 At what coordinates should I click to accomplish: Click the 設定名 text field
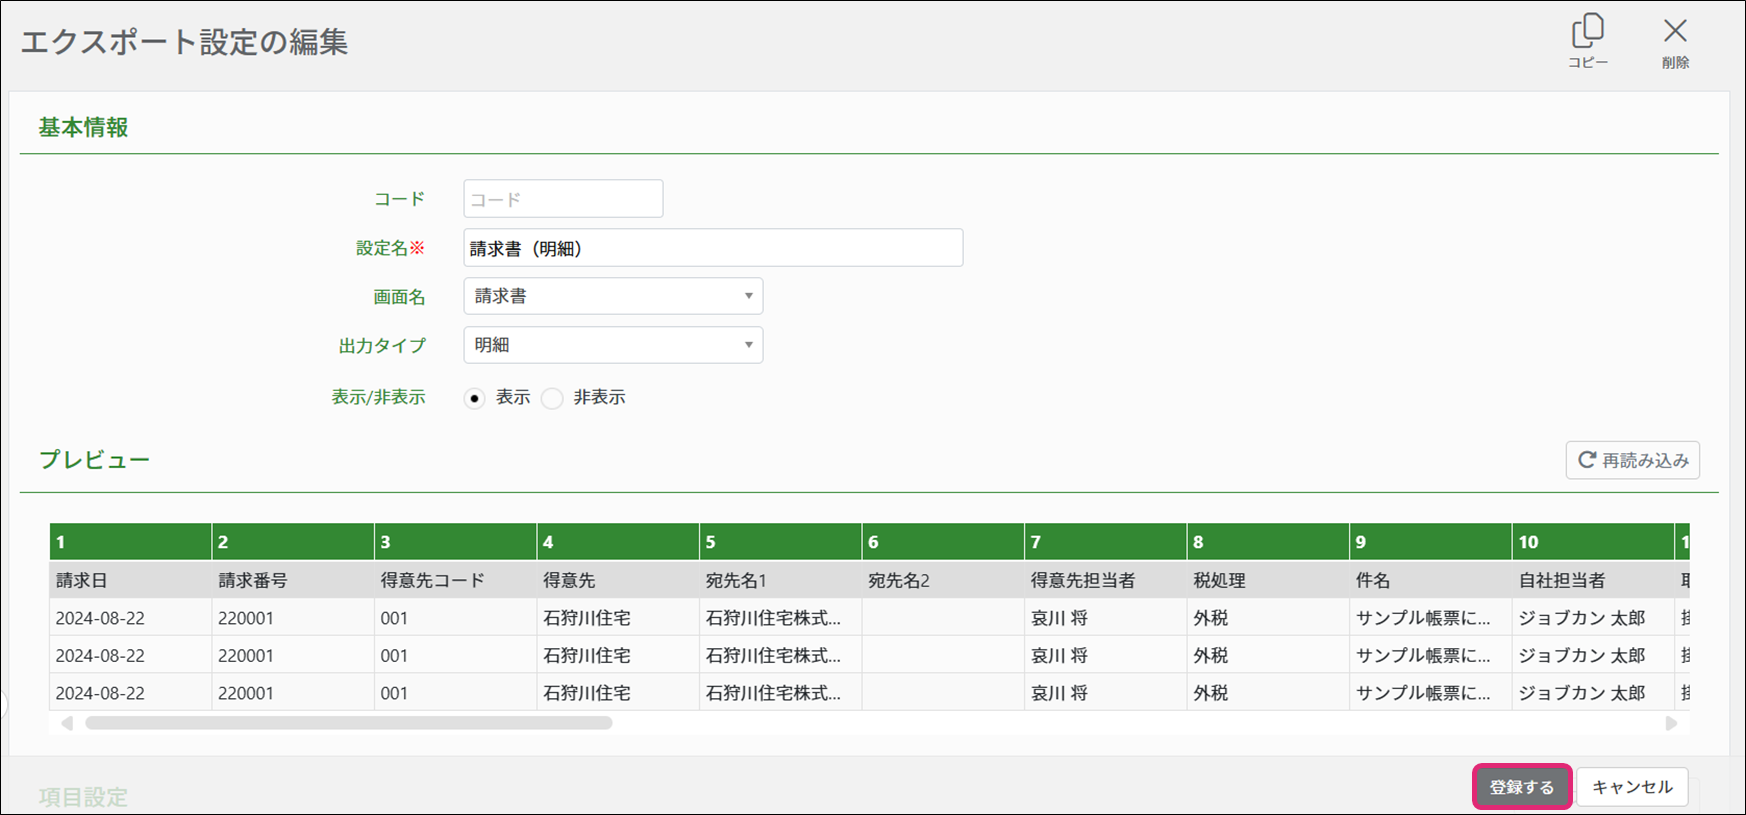(x=712, y=248)
